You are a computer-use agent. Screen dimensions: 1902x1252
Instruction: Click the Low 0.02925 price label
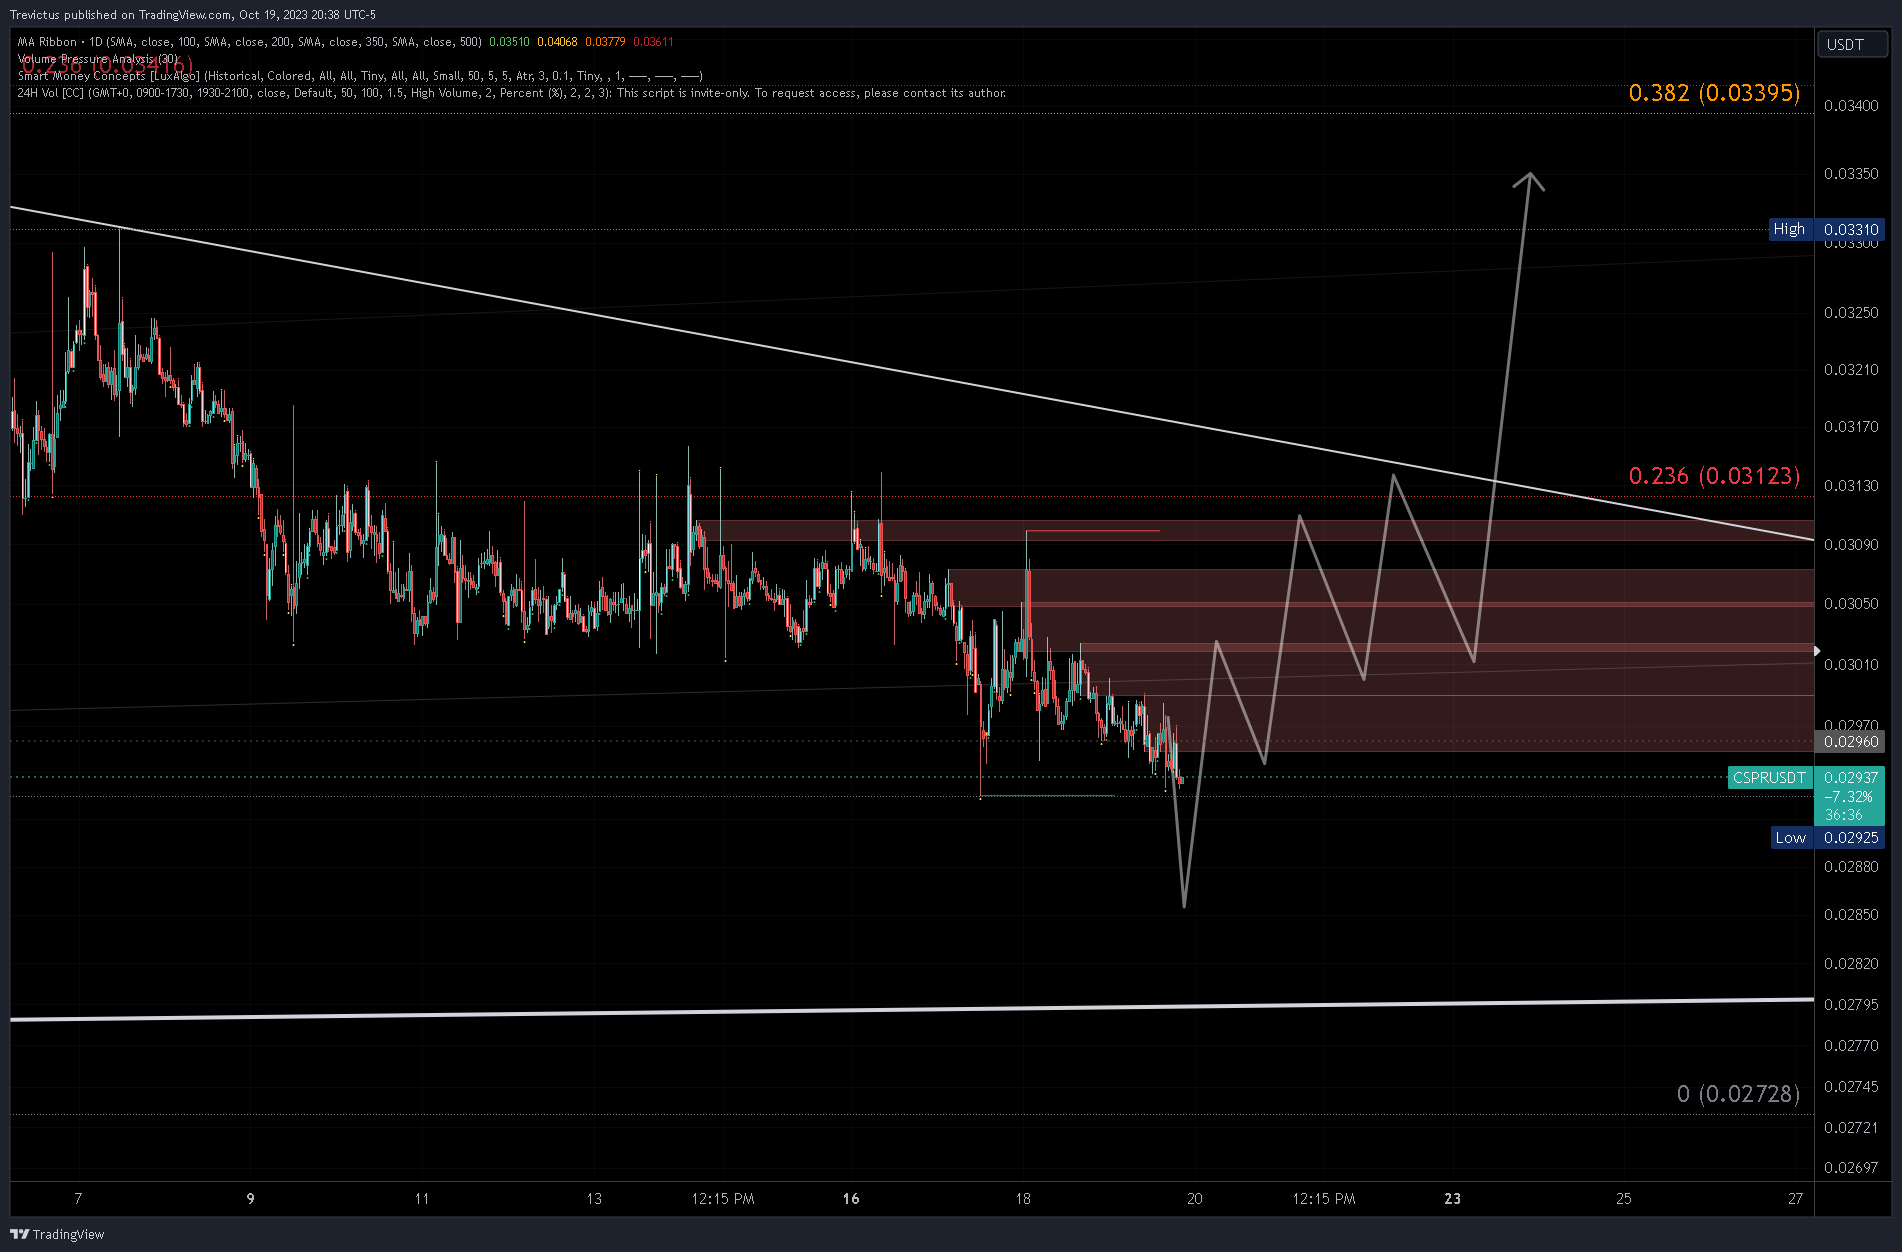pos(1828,838)
